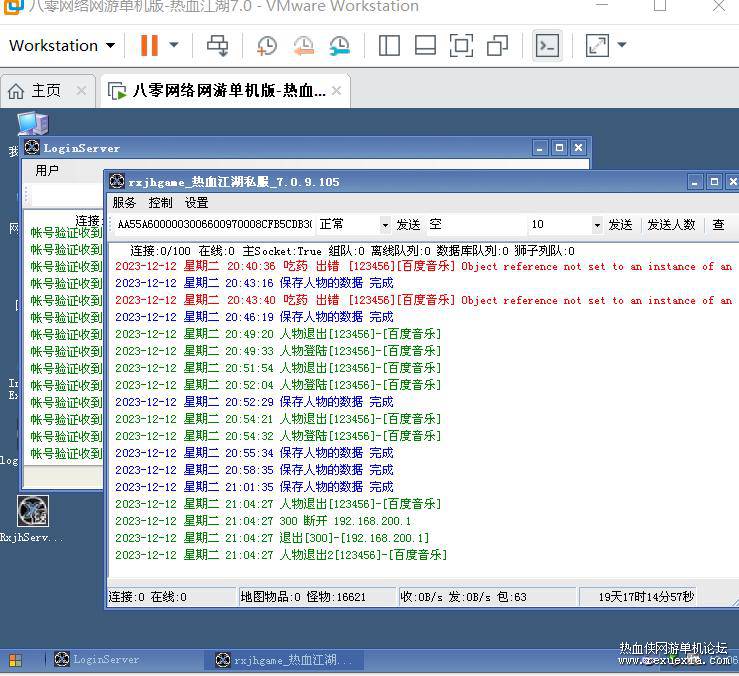Close the LoginServer window
Viewport: 739px width, 676px height.
point(578,148)
